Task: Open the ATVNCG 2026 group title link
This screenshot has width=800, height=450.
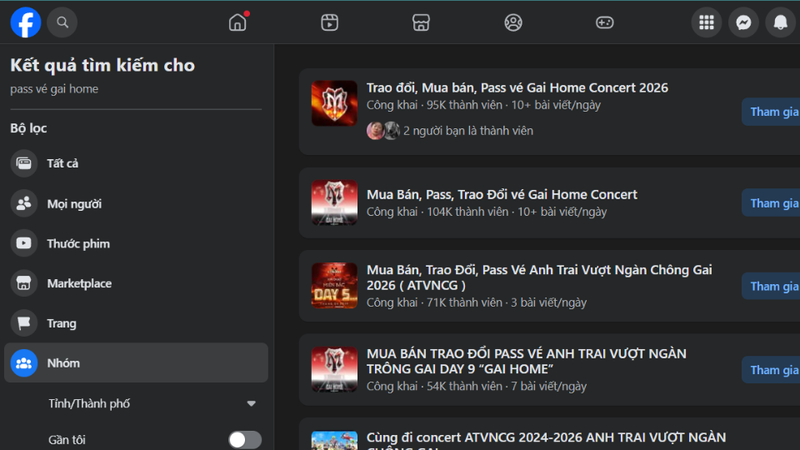Action: click(539, 277)
